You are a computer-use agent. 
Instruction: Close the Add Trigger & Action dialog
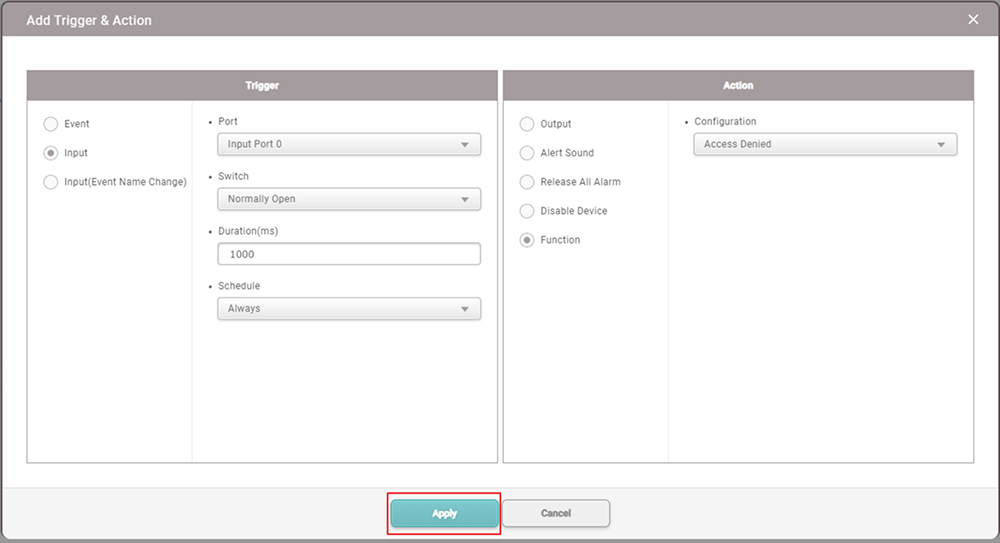[x=973, y=20]
